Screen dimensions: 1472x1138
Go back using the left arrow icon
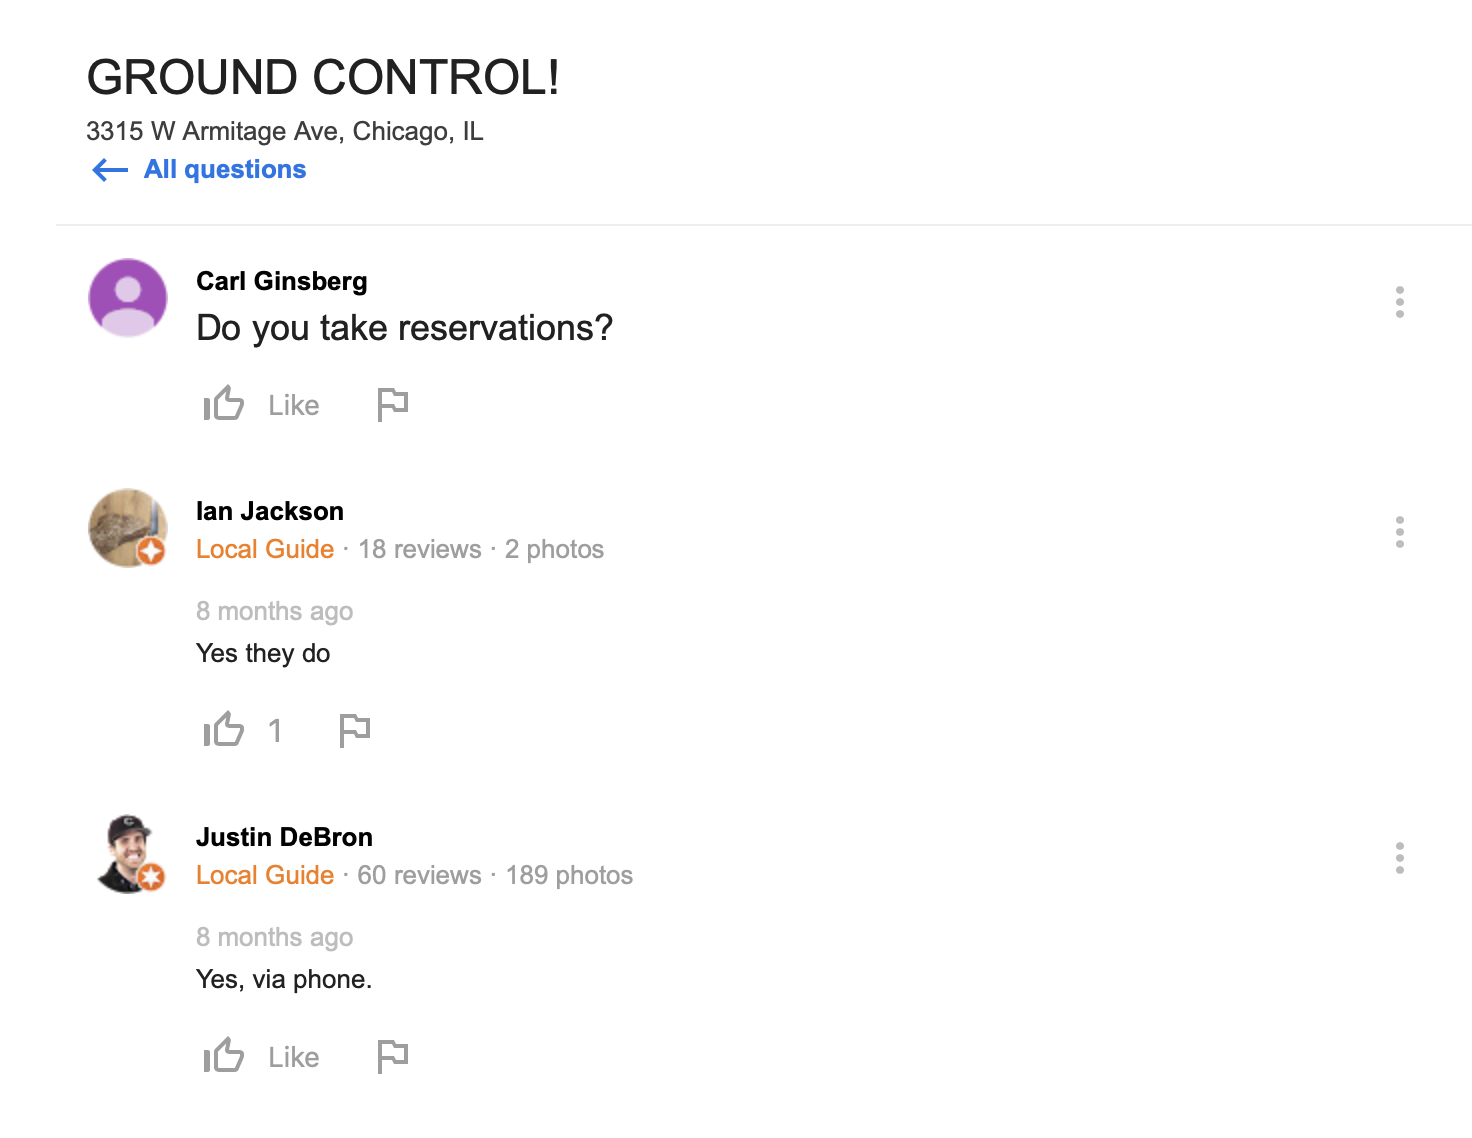pyautogui.click(x=110, y=170)
